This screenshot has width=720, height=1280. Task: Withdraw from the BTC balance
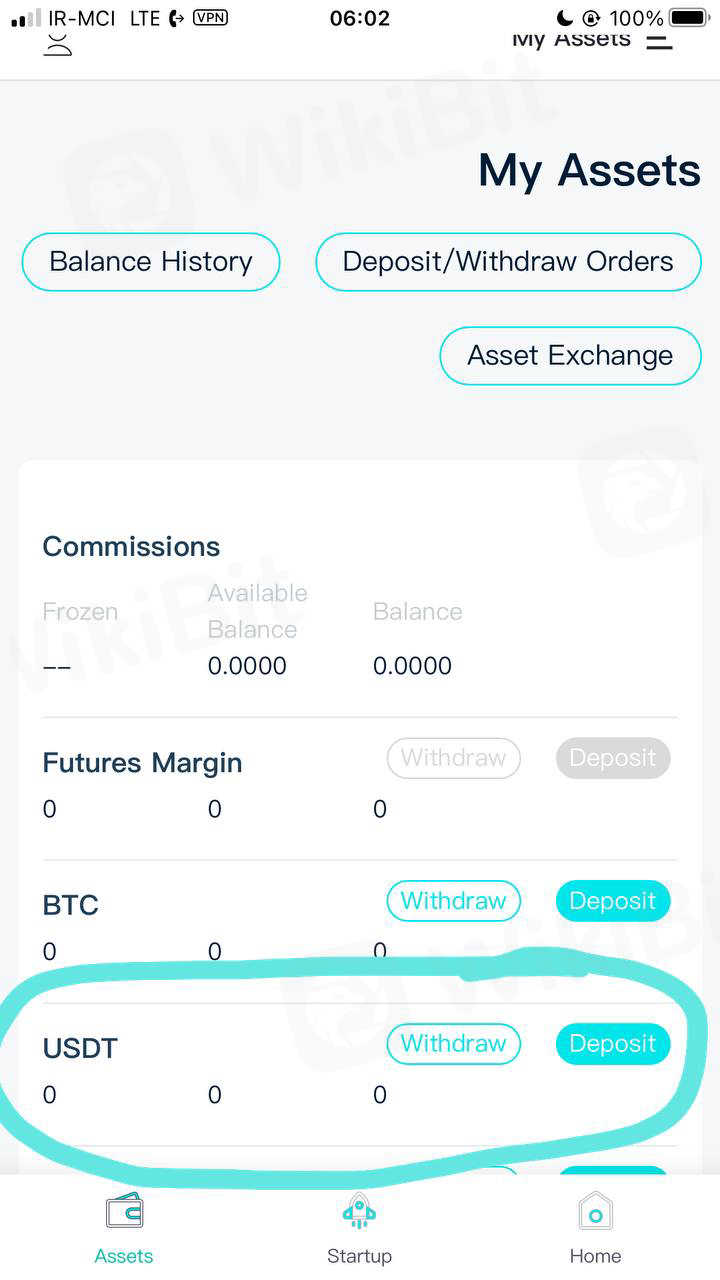click(453, 901)
